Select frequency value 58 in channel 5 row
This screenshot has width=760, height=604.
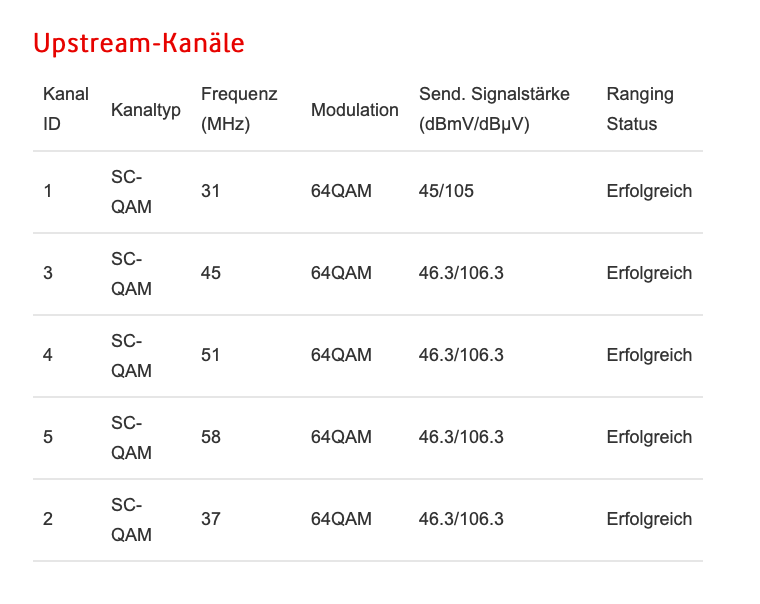click(211, 437)
